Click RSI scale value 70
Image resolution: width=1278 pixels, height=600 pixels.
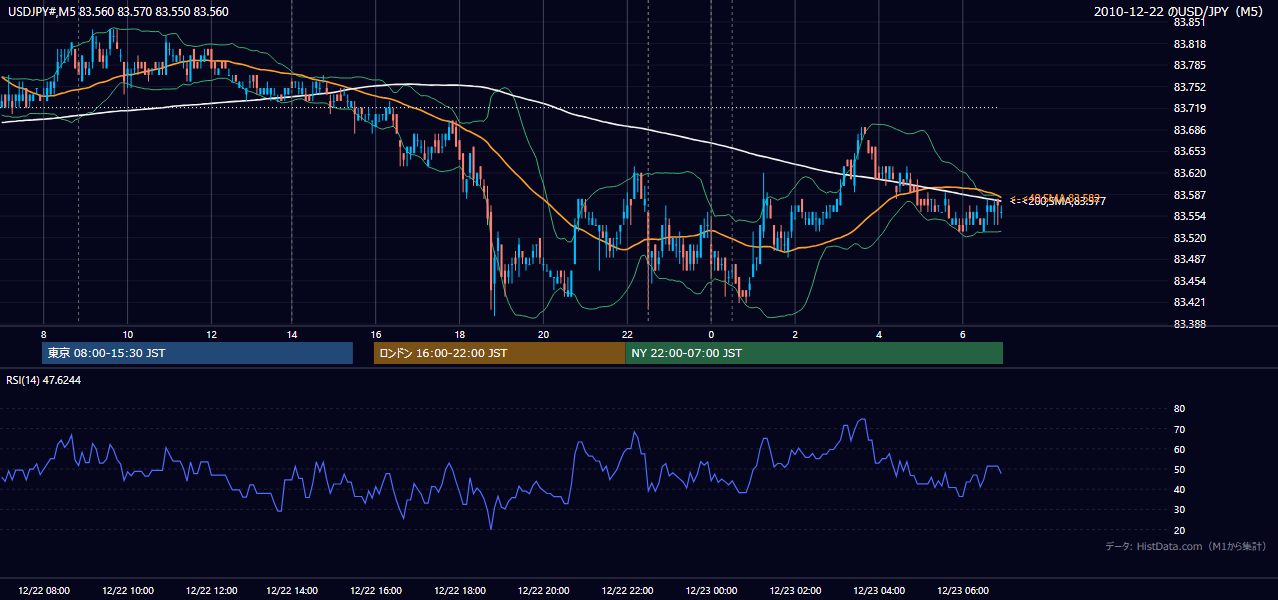(x=1179, y=429)
